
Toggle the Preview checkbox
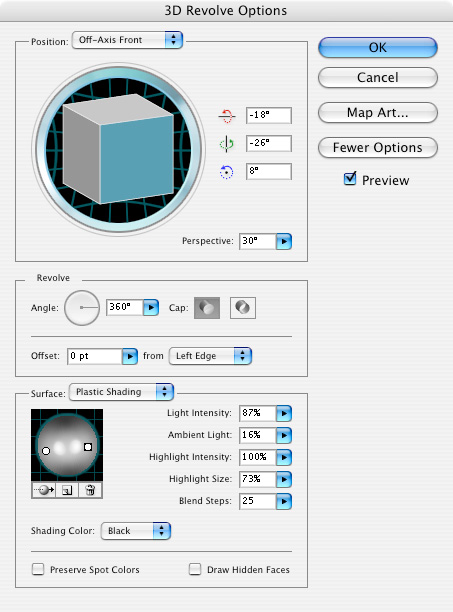(350, 179)
